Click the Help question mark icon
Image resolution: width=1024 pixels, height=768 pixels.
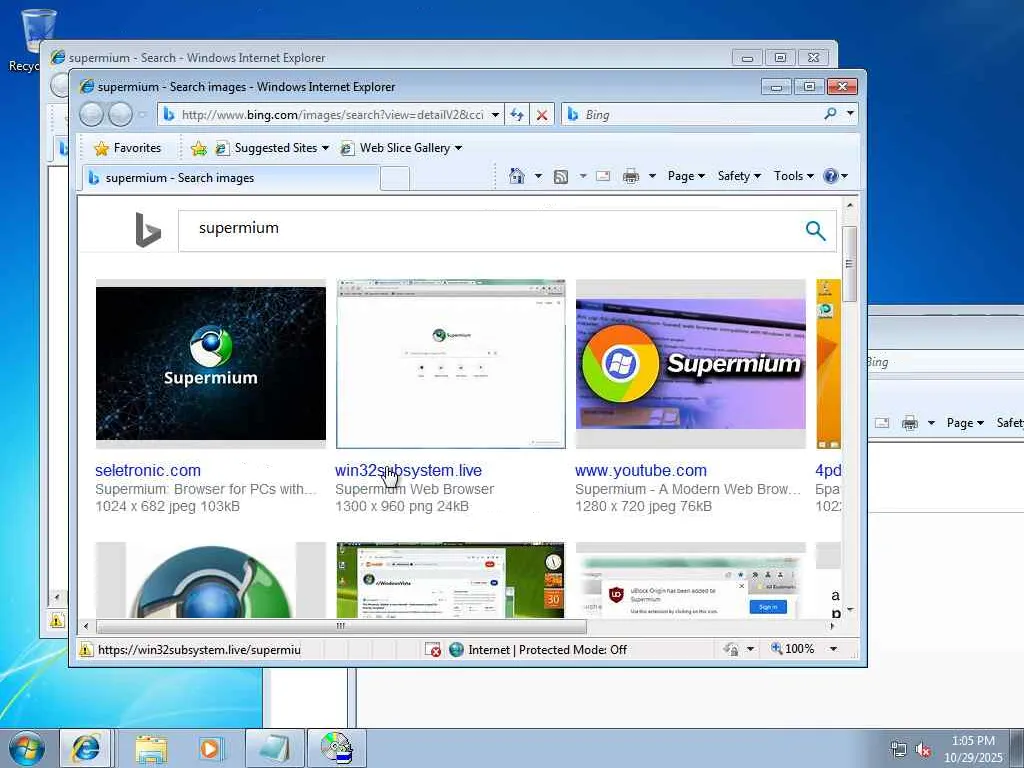831,176
